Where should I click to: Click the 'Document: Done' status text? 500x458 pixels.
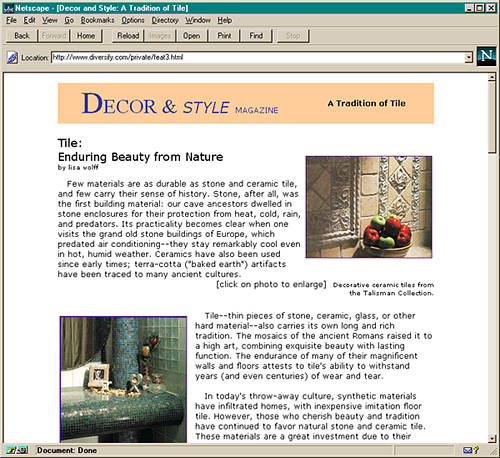[x=67, y=450]
